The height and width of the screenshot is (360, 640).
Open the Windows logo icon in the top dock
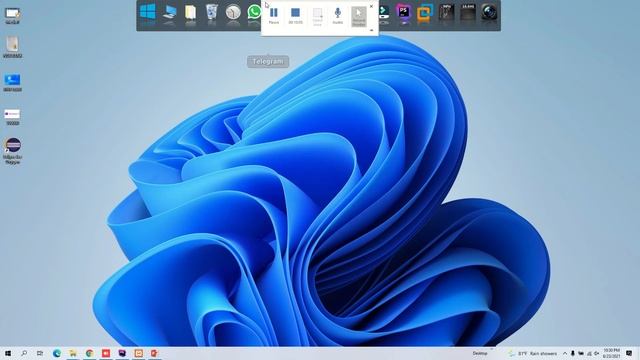[147, 13]
